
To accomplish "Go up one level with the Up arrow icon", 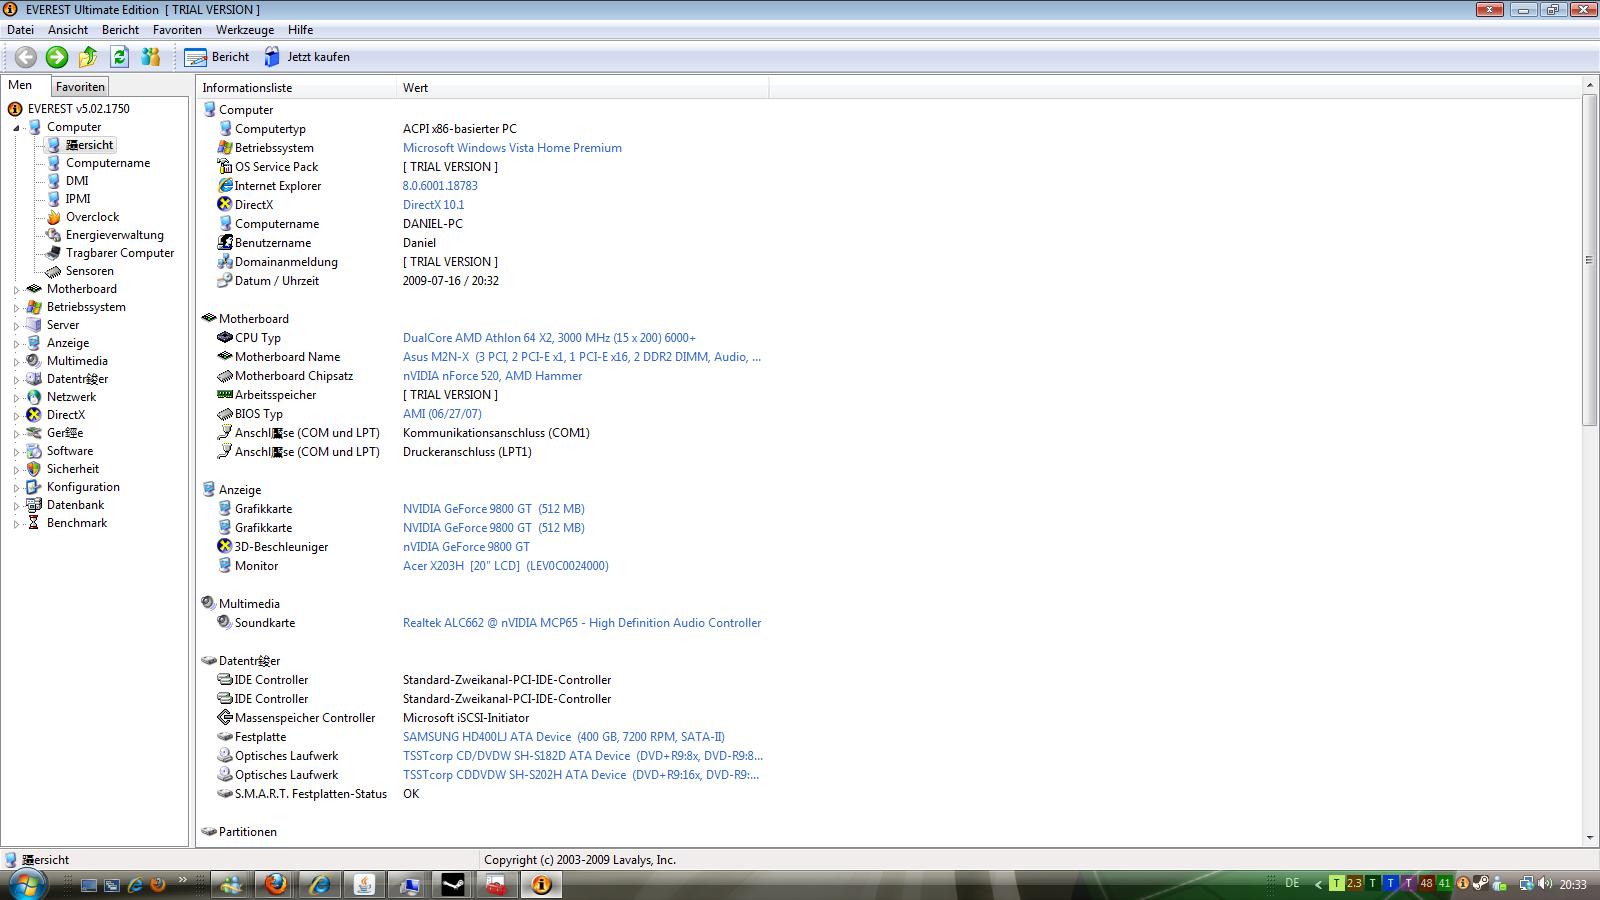I will (x=88, y=57).
